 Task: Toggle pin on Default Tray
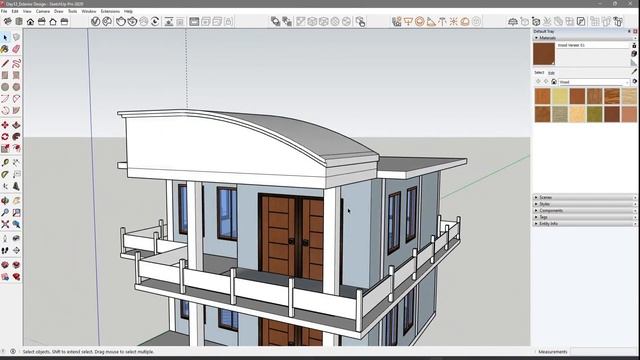[x=629, y=31]
